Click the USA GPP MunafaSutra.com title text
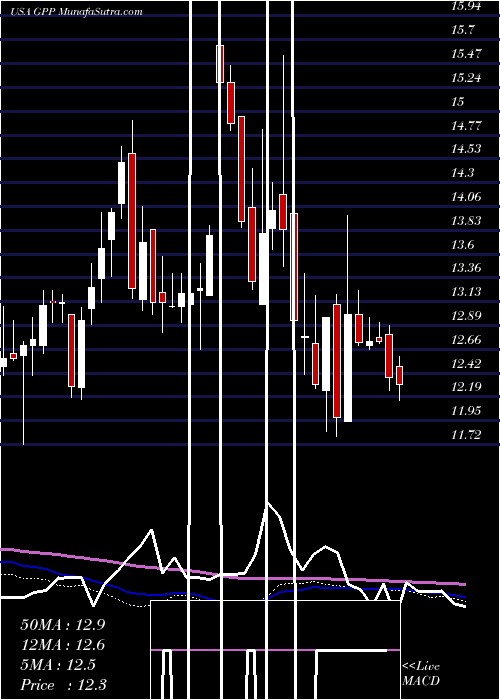The height and width of the screenshot is (700, 500). click(x=77, y=11)
